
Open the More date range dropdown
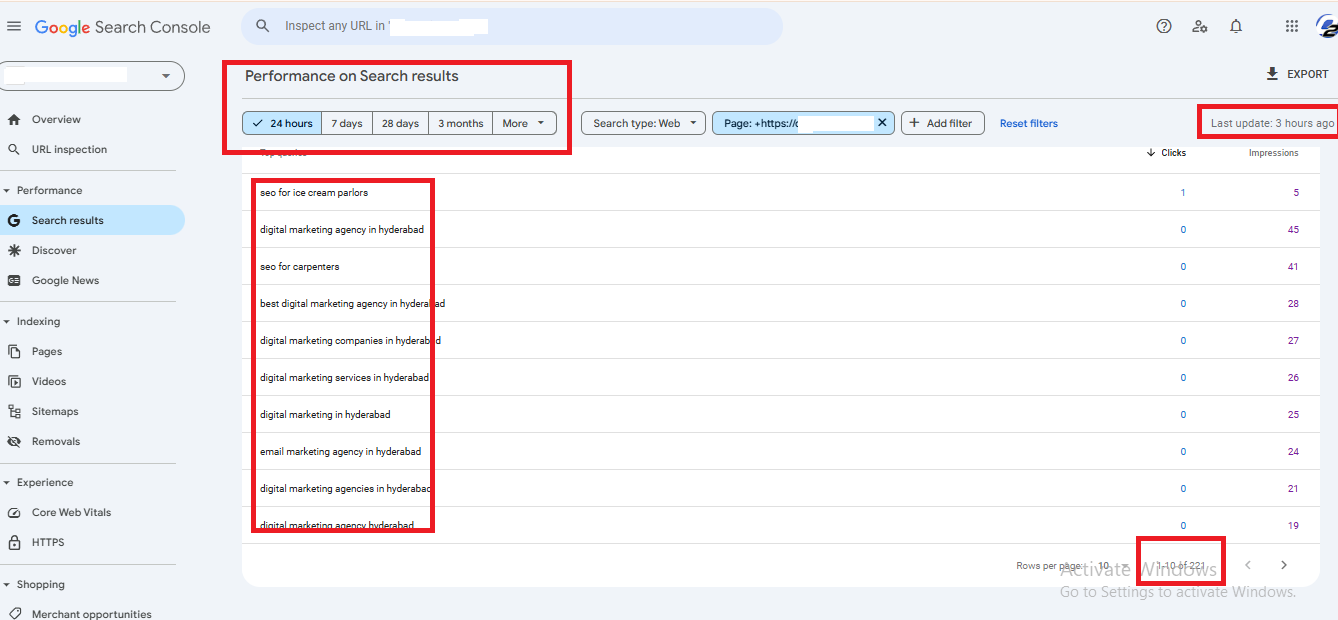point(524,123)
